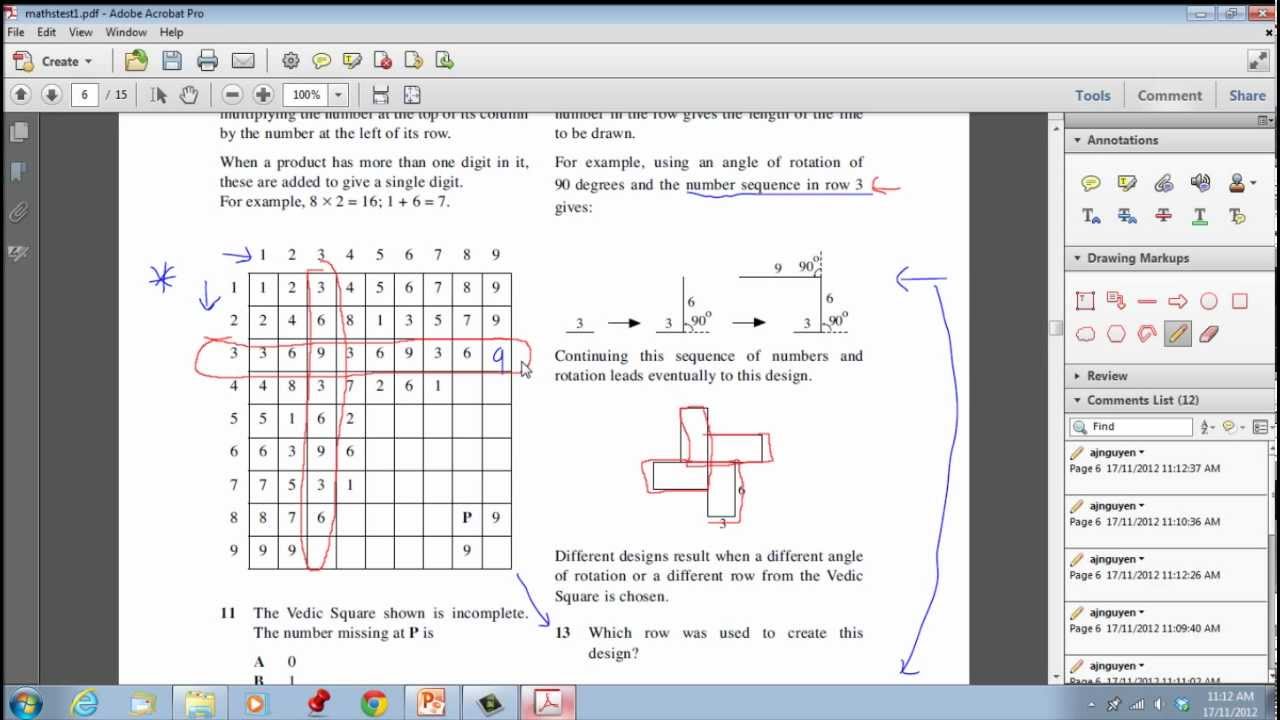Select the Insert Text annotation tool

click(1091, 215)
